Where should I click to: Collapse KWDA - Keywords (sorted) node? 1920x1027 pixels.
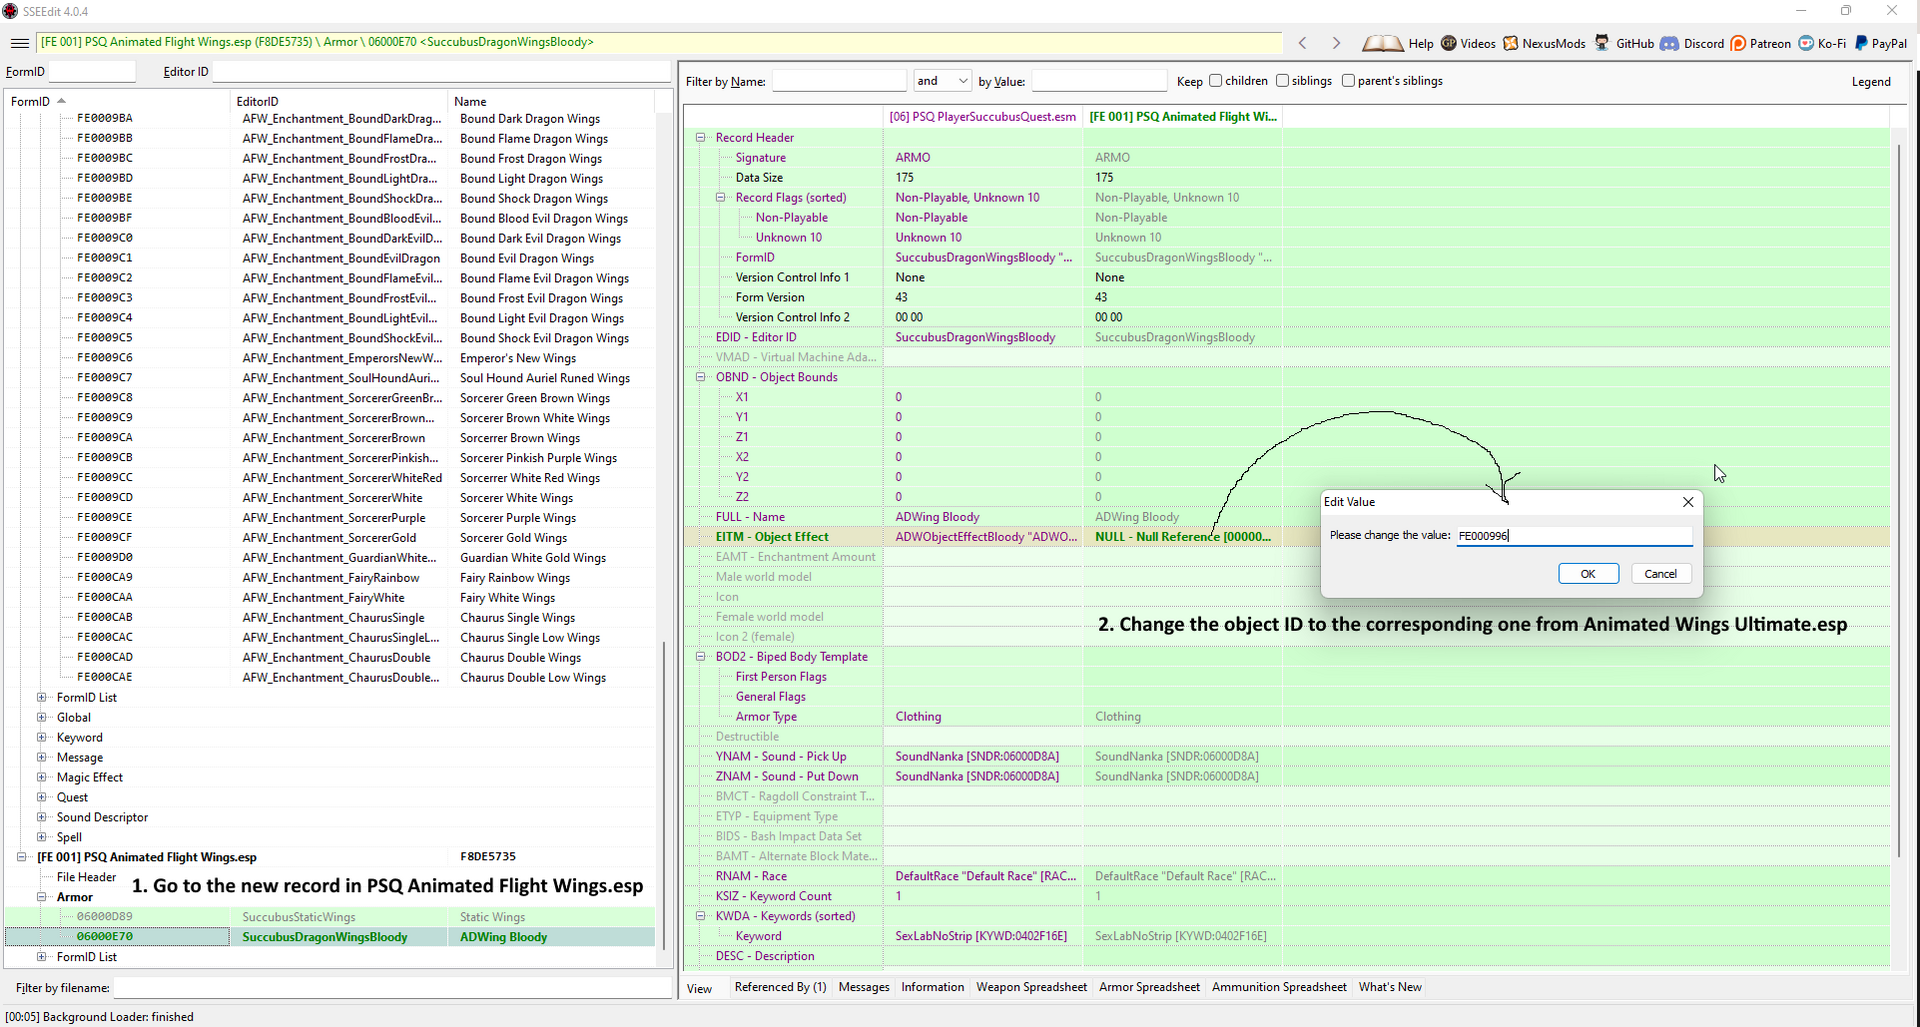pos(701,916)
